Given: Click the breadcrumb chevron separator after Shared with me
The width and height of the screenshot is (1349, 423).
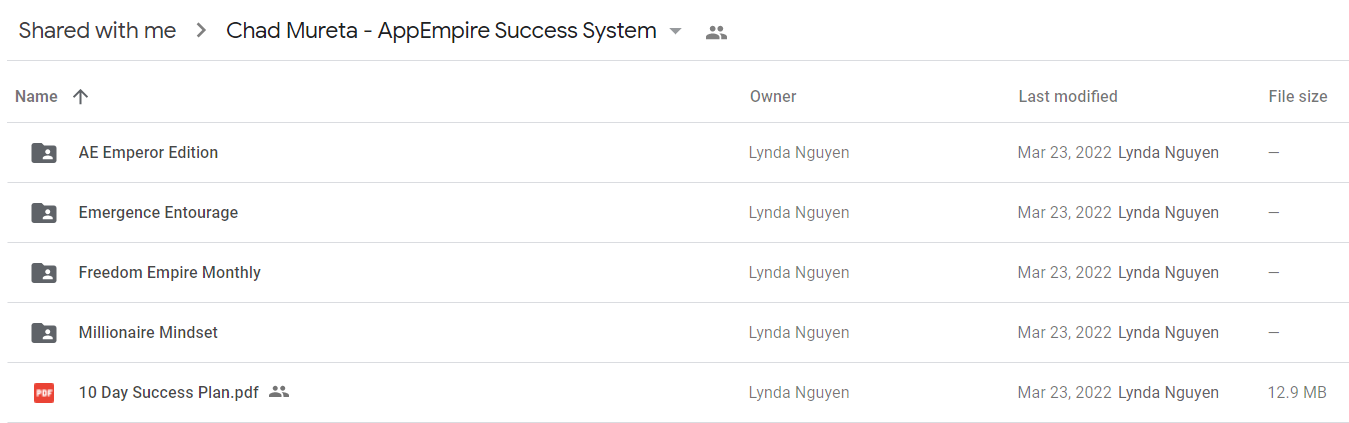Looking at the screenshot, I should (201, 31).
